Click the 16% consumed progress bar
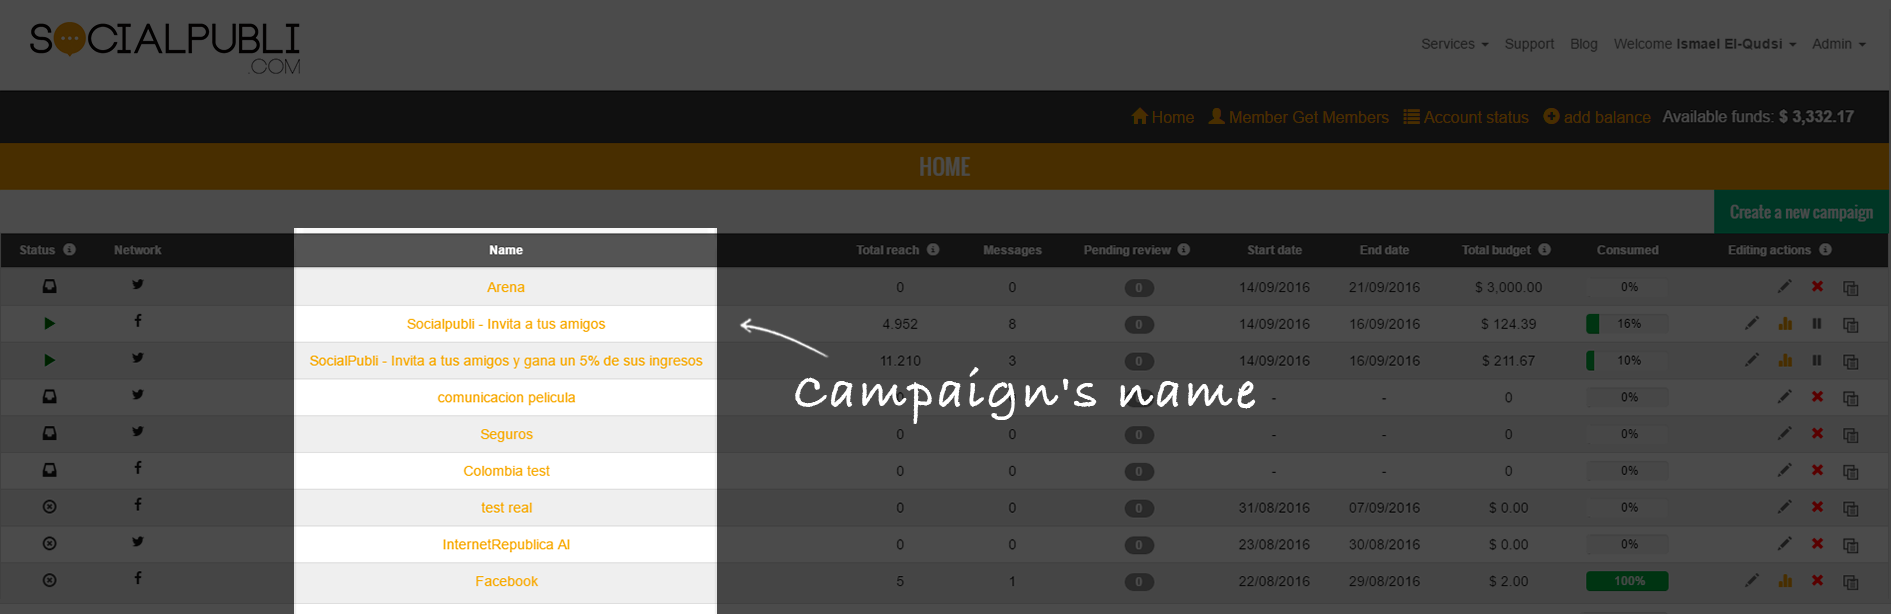 coord(1627,324)
